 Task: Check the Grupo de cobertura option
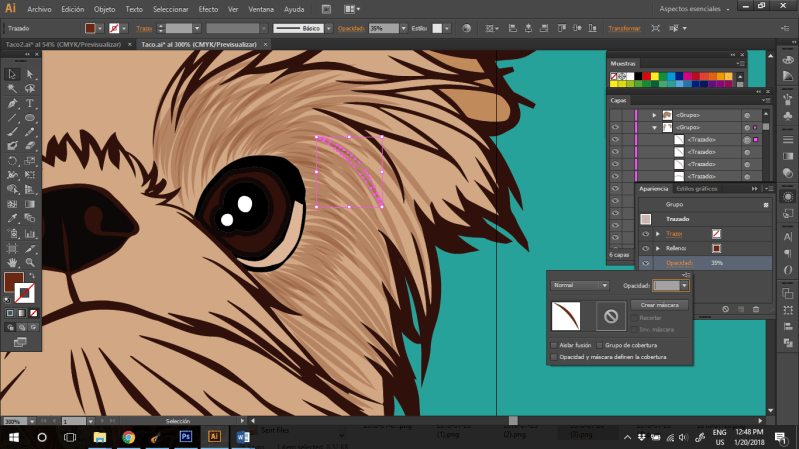coord(600,345)
